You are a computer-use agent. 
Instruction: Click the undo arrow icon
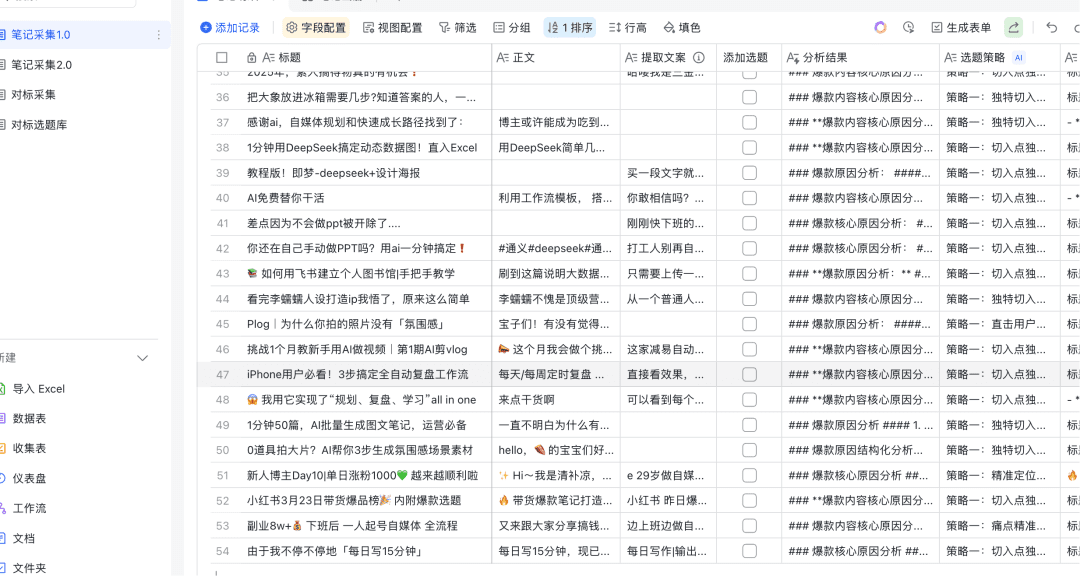tap(1051, 28)
